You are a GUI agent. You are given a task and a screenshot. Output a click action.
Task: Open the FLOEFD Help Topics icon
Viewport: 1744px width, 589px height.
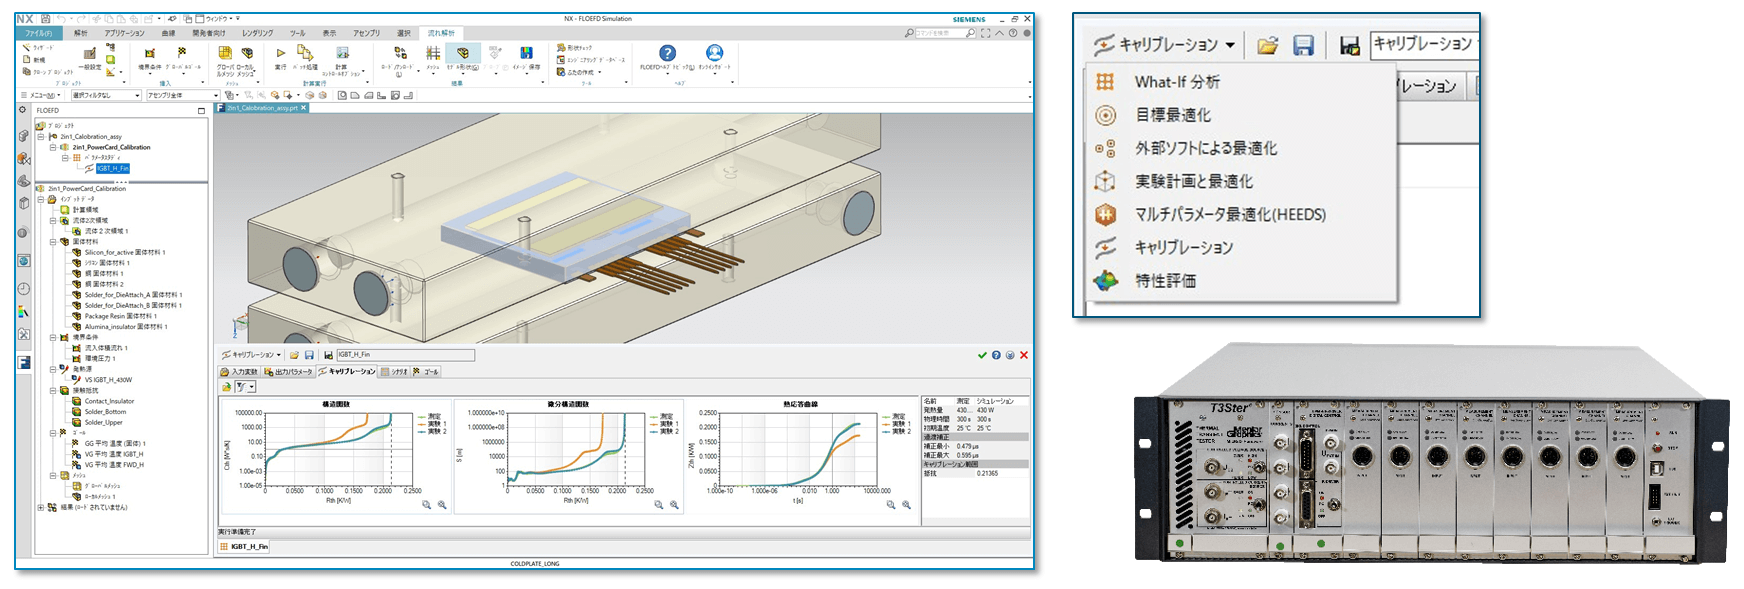click(x=668, y=53)
